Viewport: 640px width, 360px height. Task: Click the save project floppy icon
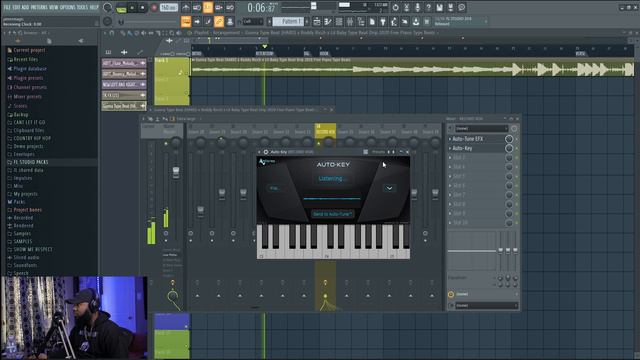coord(439,7)
